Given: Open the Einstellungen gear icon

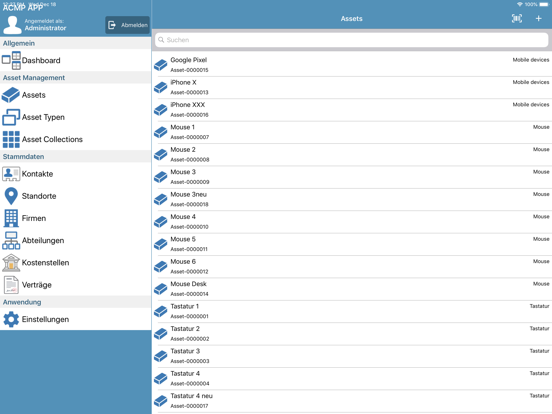Looking at the screenshot, I should [x=11, y=319].
